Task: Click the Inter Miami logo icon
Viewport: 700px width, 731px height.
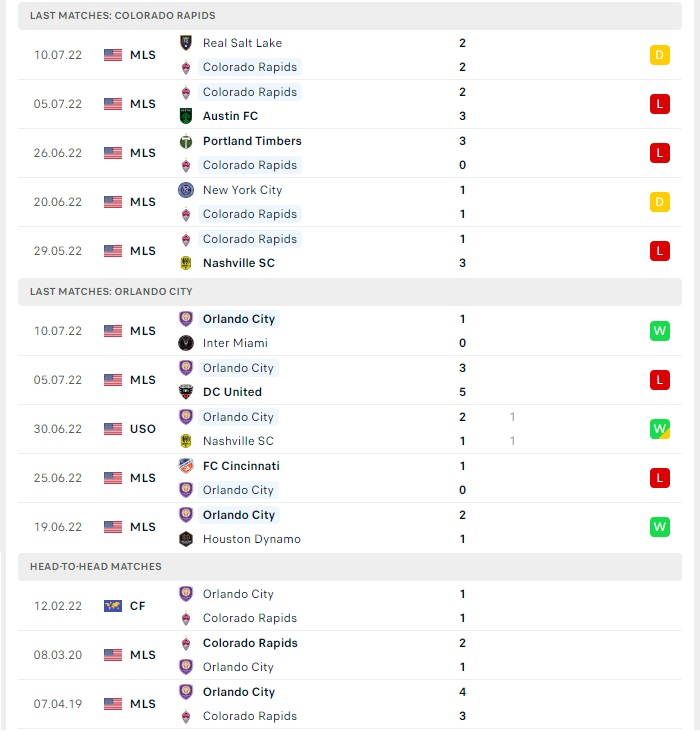Action: [x=186, y=343]
